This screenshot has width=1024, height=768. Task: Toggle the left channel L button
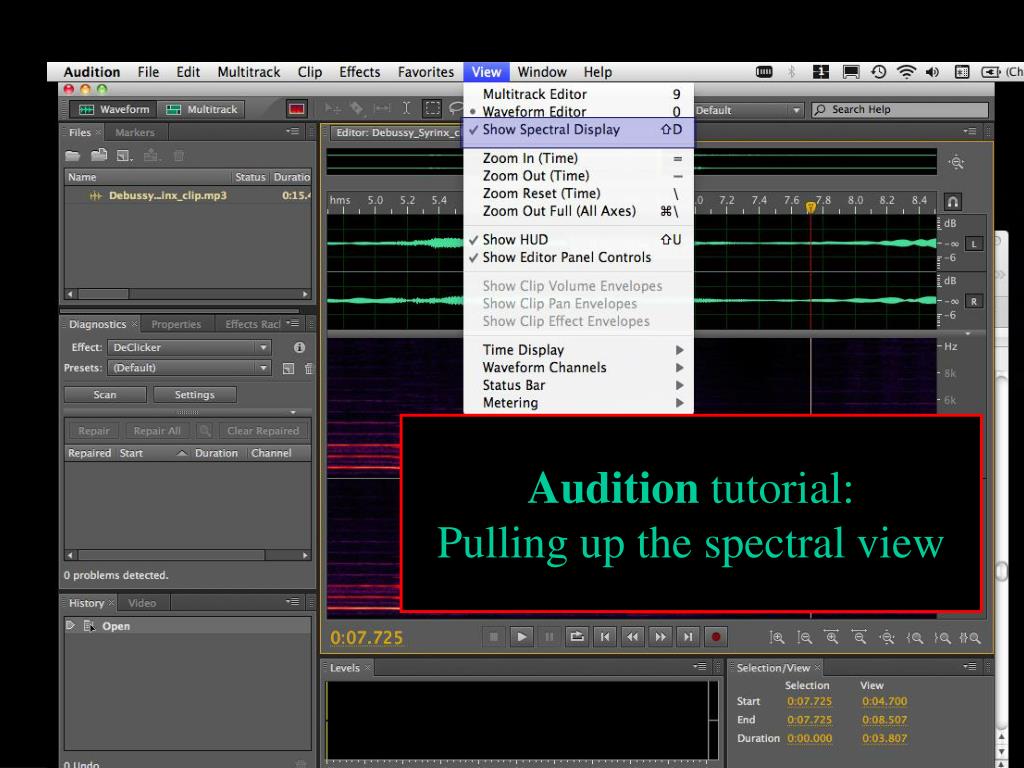[x=974, y=244]
